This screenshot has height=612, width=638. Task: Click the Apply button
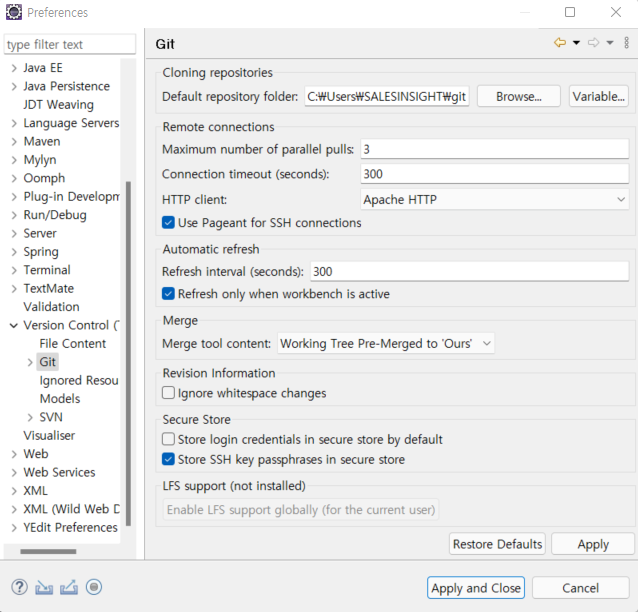tap(593, 544)
